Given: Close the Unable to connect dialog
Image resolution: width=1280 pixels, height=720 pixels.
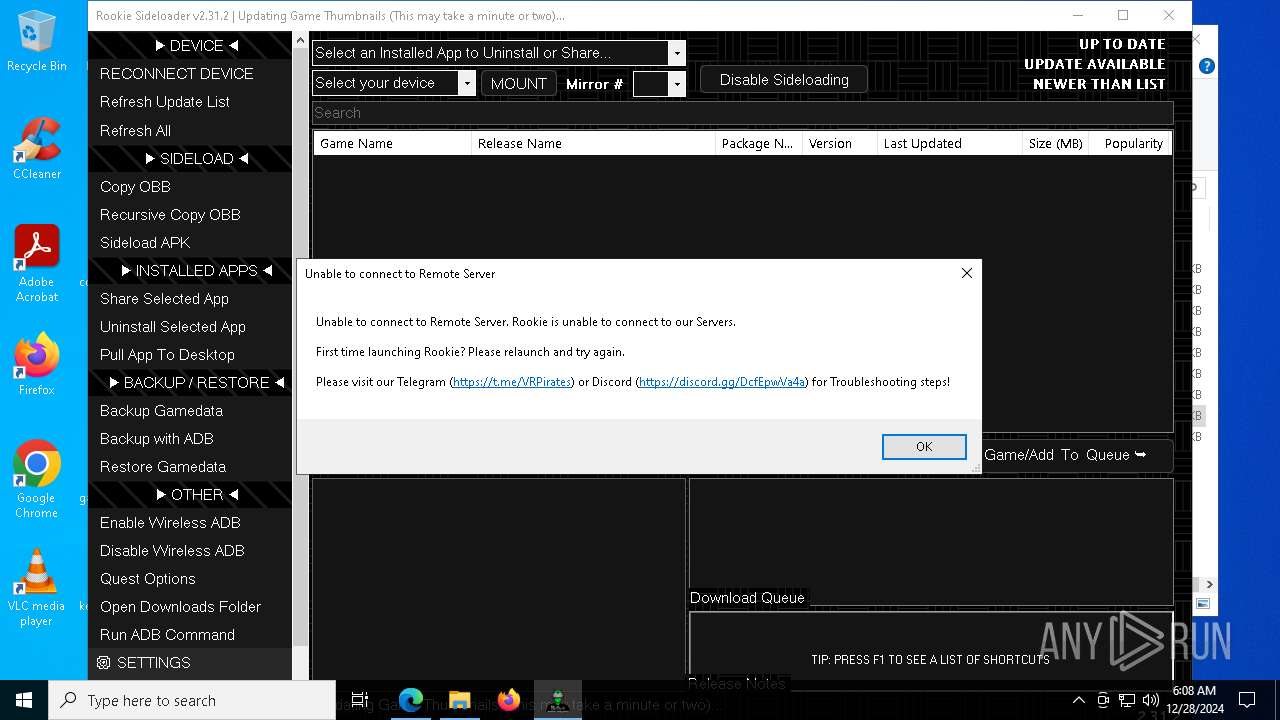Looking at the screenshot, I should 966,273.
